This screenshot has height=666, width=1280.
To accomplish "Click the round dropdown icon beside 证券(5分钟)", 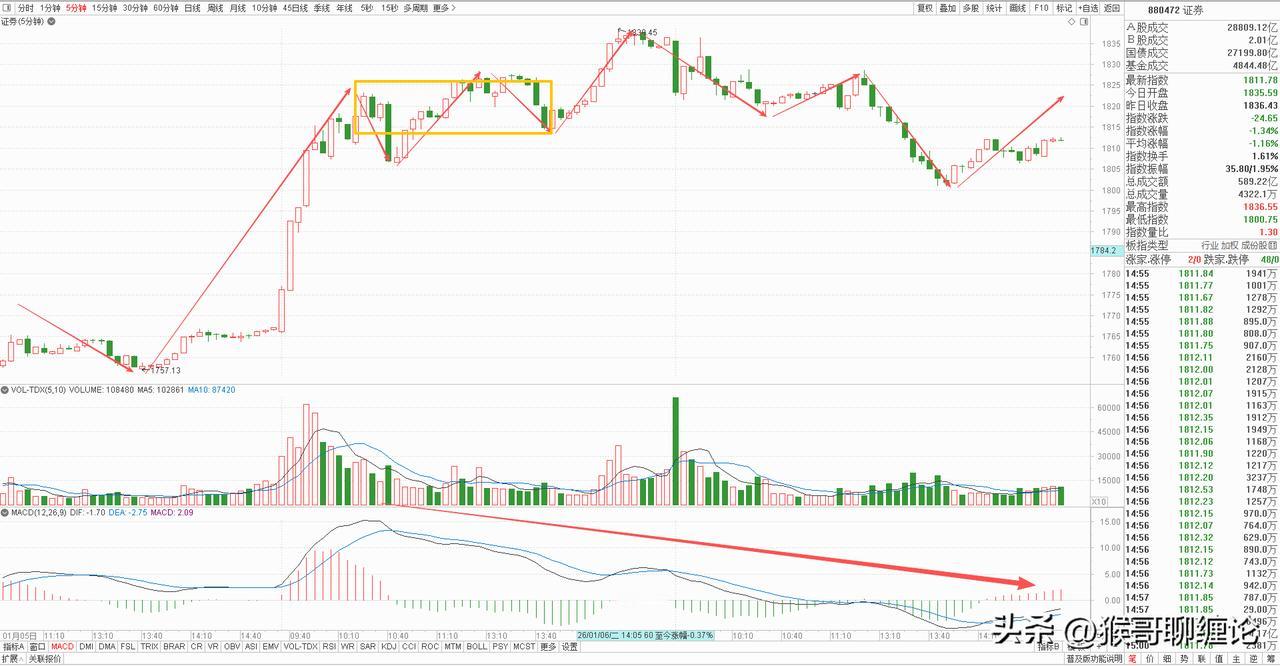I will click(x=51, y=21).
